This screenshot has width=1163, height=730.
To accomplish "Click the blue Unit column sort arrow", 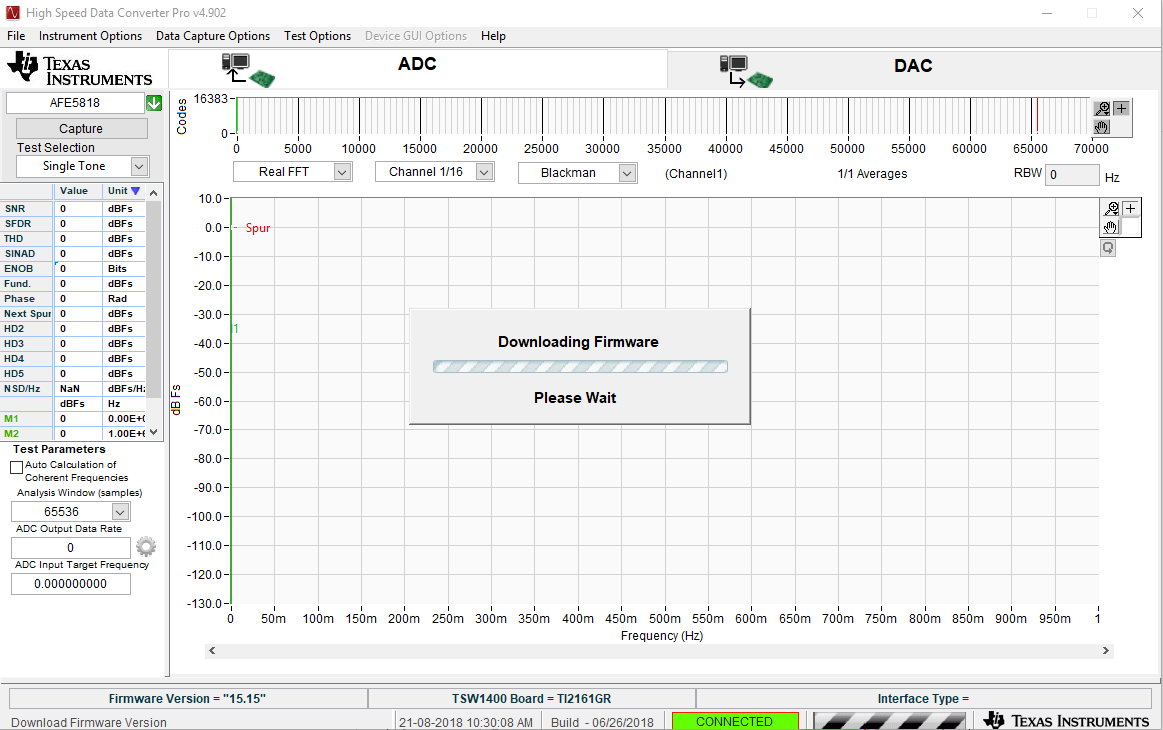I will [135, 191].
